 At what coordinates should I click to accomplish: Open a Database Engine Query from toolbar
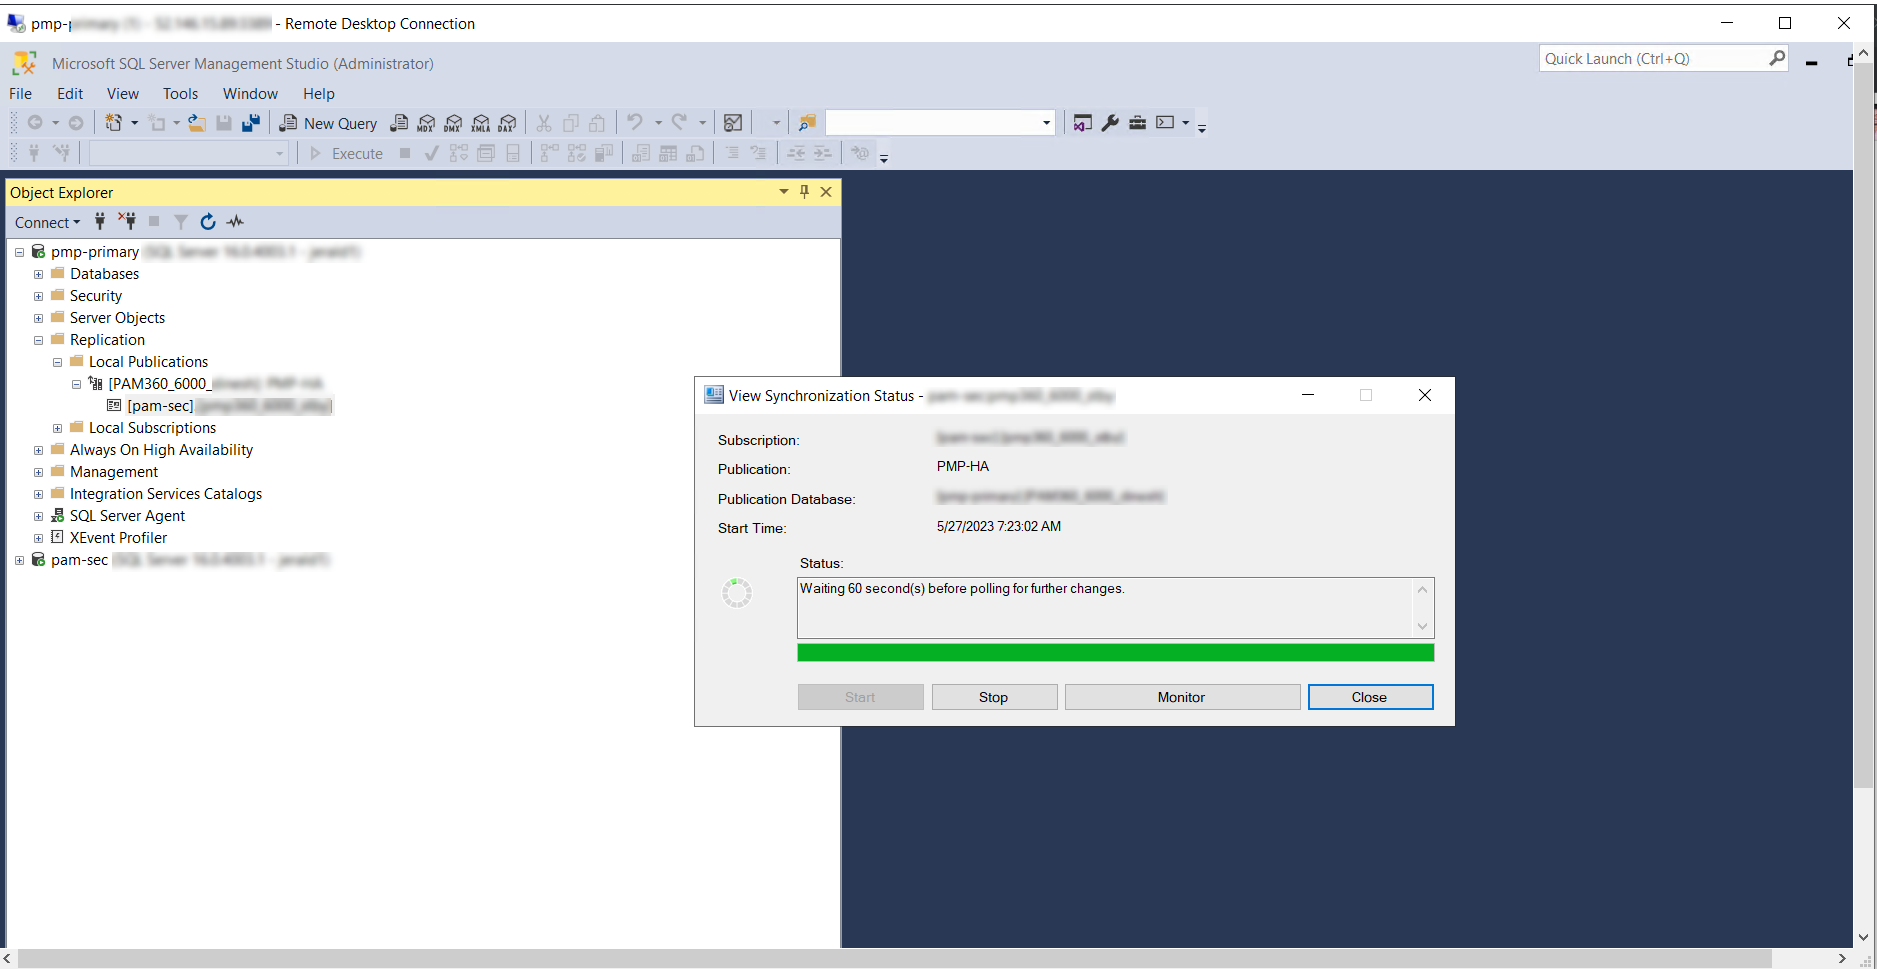pyautogui.click(x=399, y=123)
